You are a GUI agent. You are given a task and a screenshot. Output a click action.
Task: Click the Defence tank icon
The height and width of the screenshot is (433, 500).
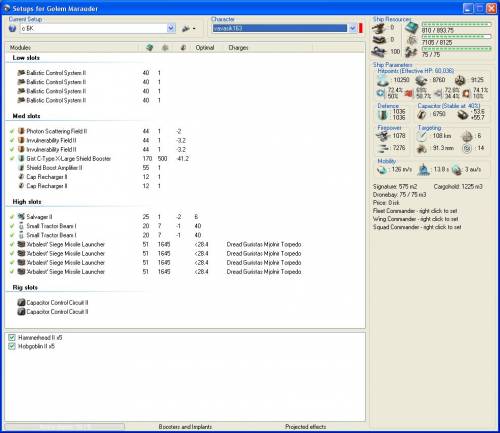click(x=383, y=114)
